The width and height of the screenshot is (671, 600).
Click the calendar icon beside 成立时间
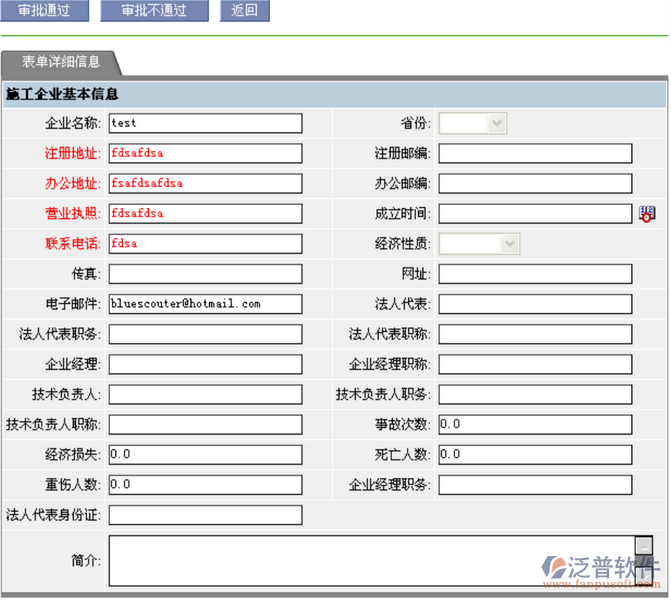point(647,213)
